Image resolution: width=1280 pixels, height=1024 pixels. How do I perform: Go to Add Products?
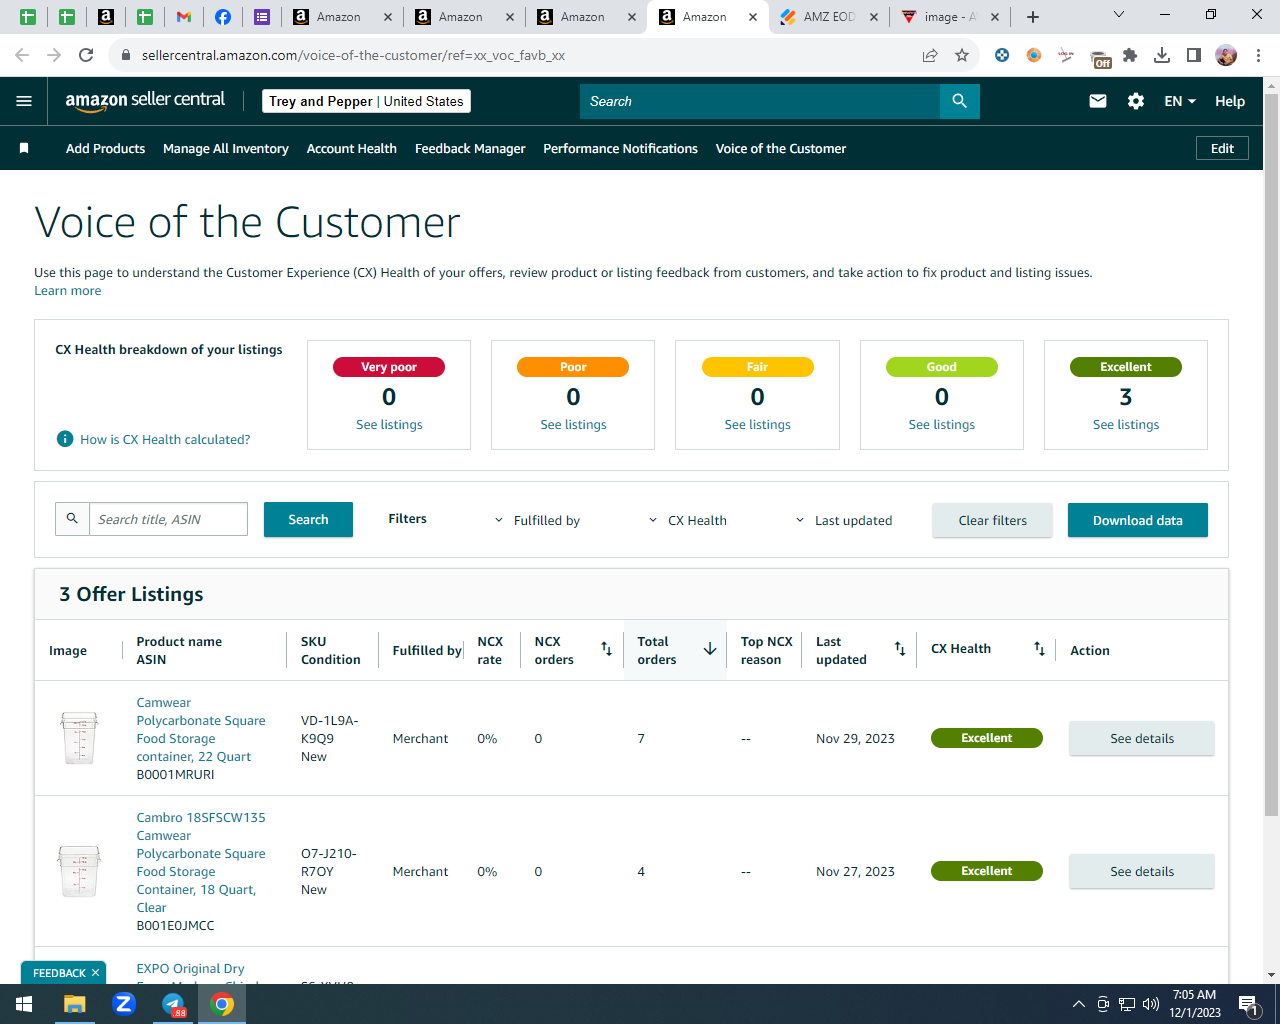[105, 148]
